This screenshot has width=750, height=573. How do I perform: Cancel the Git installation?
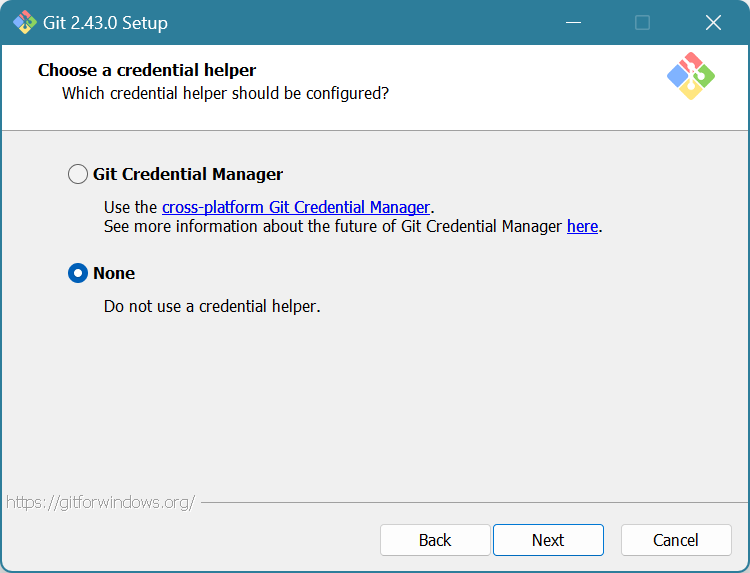[x=676, y=540]
